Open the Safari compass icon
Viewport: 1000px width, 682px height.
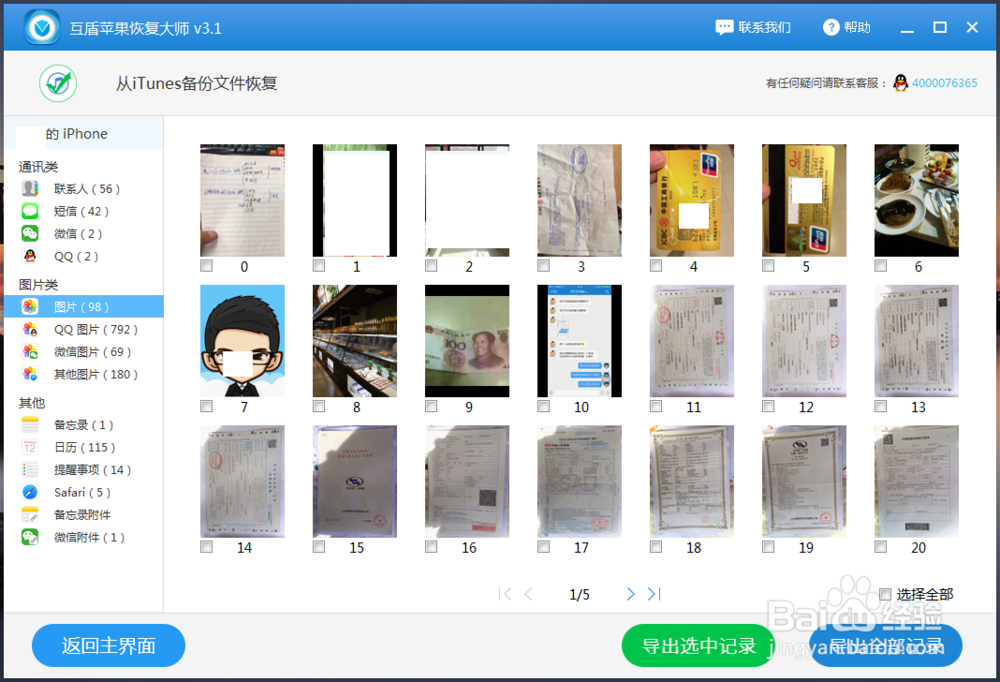click(x=30, y=492)
